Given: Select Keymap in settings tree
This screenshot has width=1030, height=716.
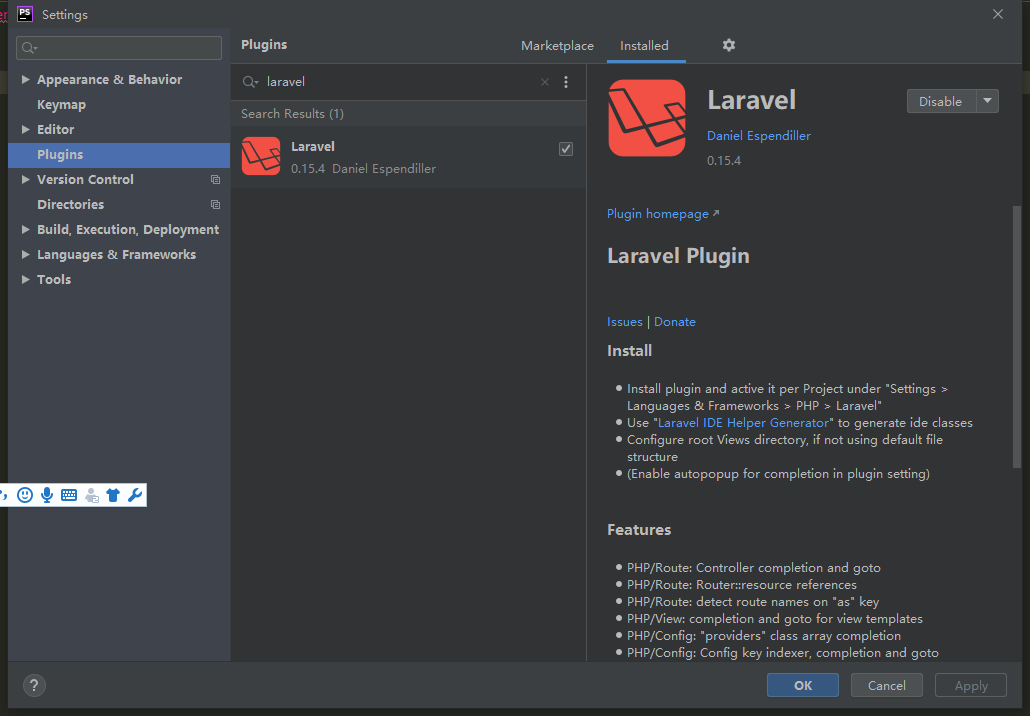Looking at the screenshot, I should point(119,104).
